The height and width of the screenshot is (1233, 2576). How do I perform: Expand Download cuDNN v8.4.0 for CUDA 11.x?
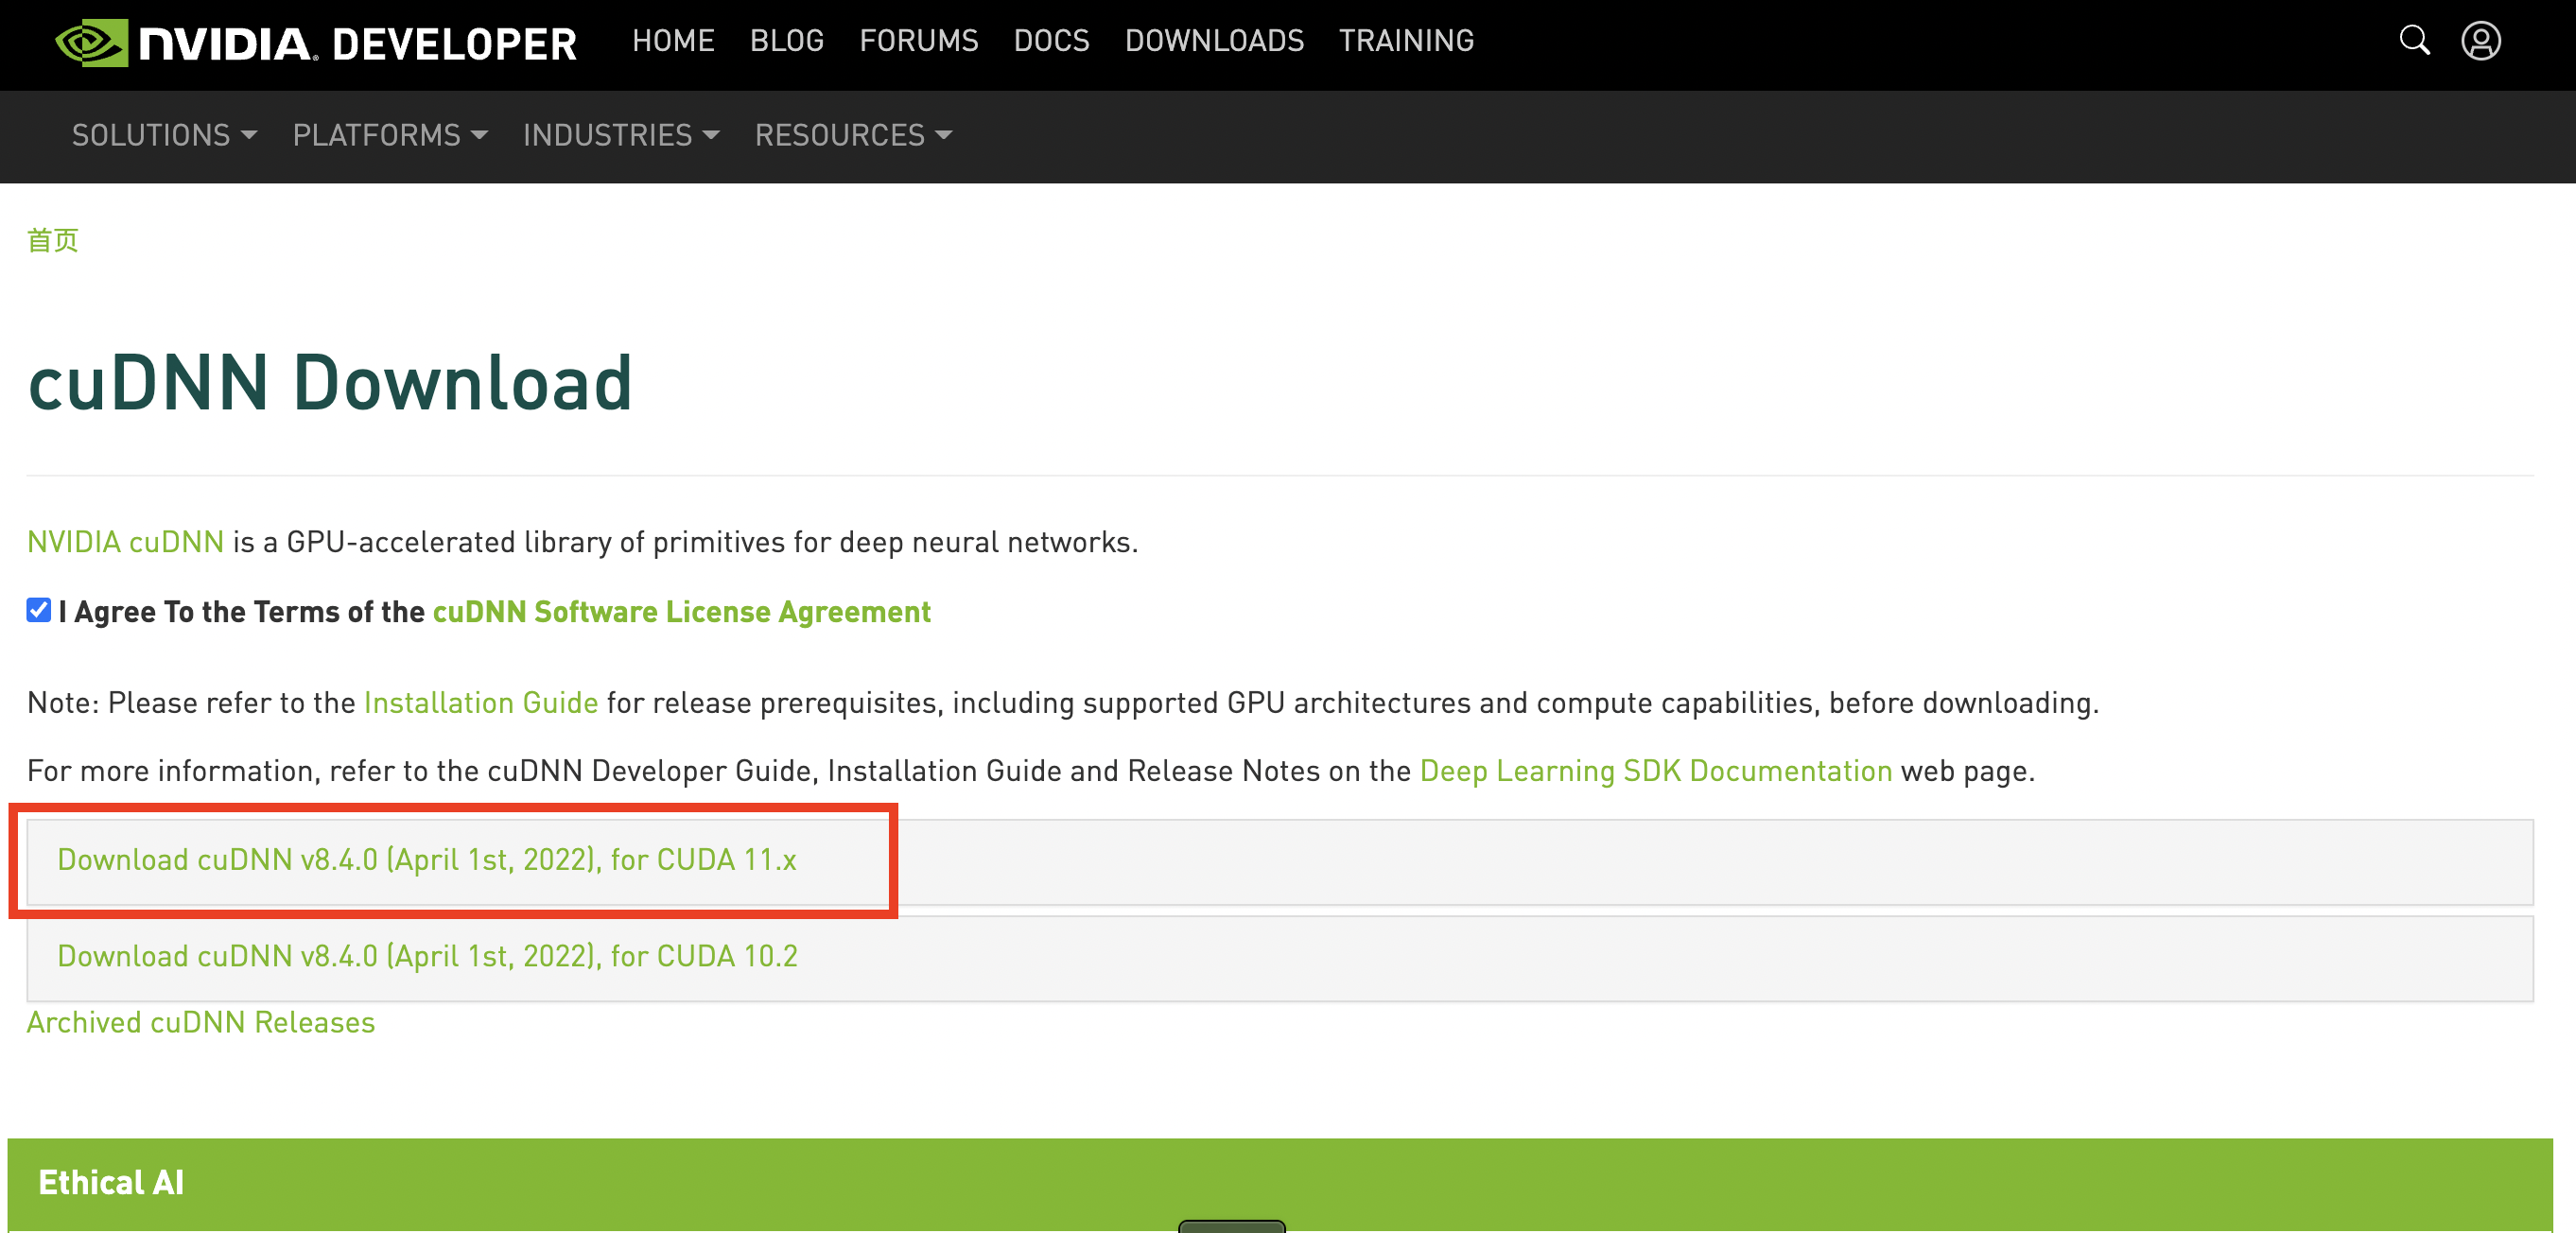1280,862
